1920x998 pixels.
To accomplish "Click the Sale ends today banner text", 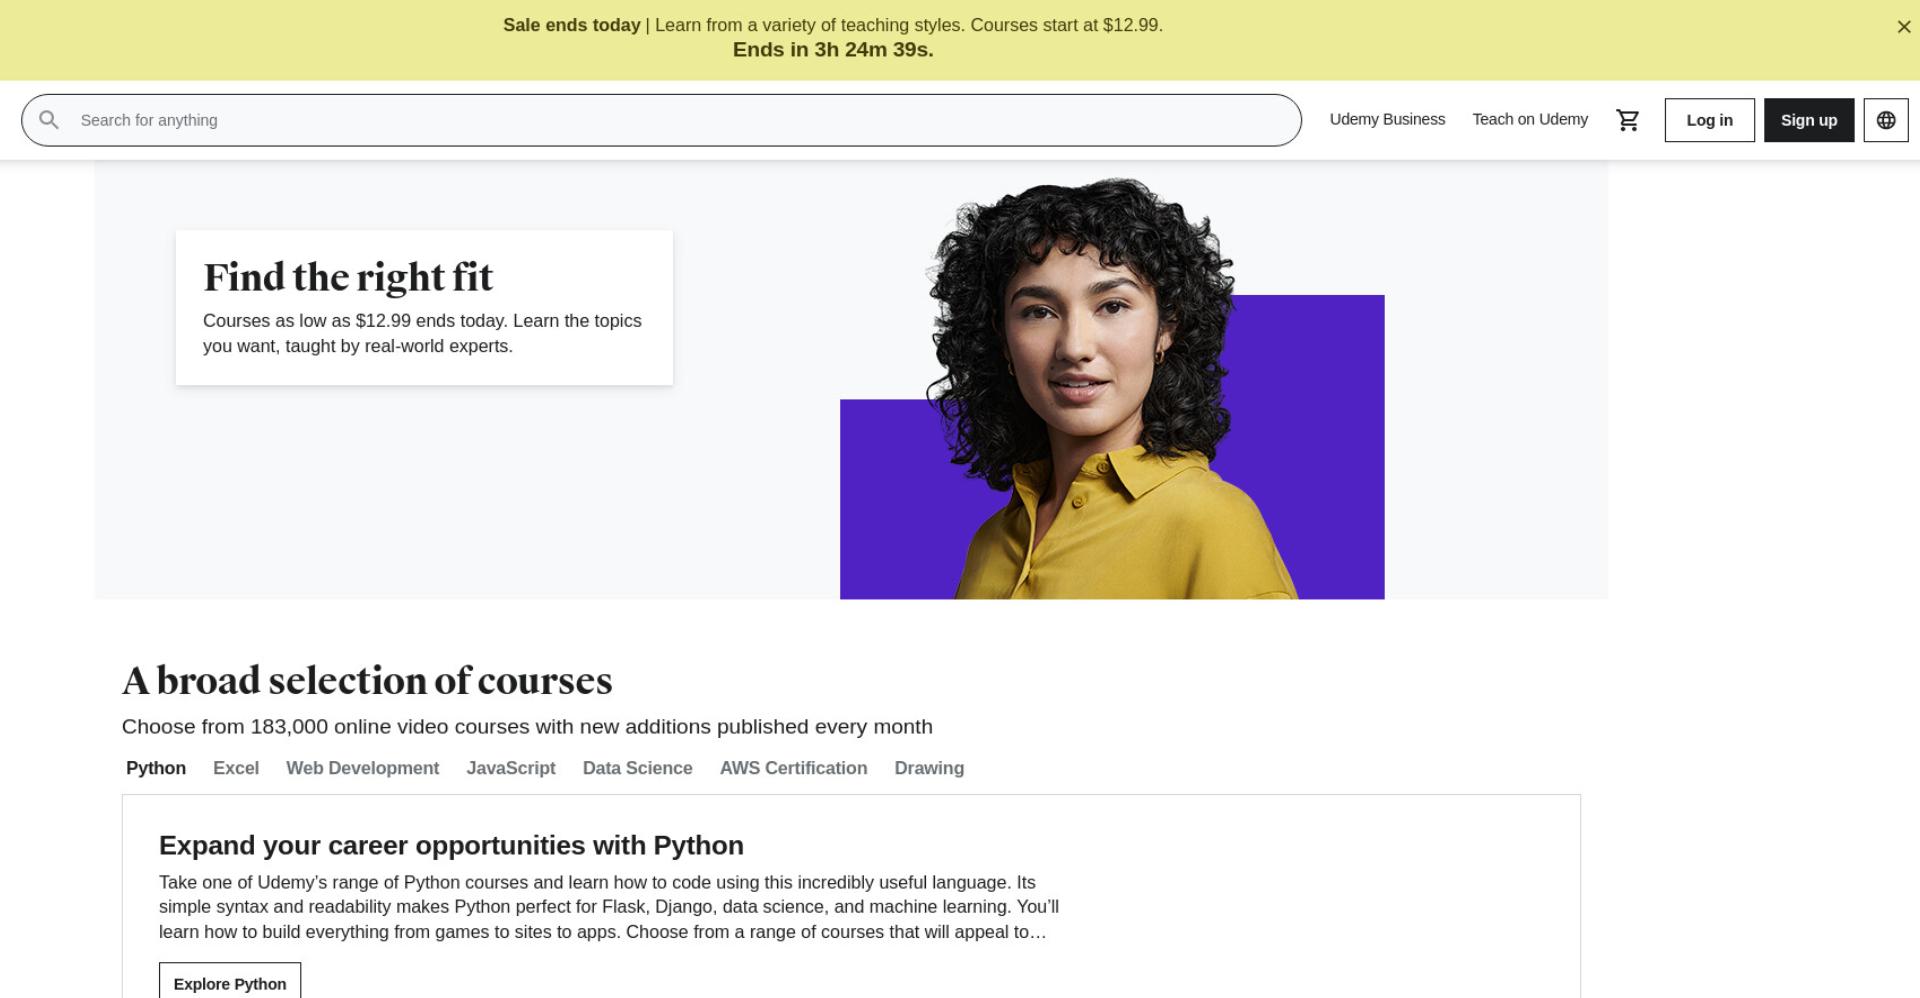I will 572,25.
